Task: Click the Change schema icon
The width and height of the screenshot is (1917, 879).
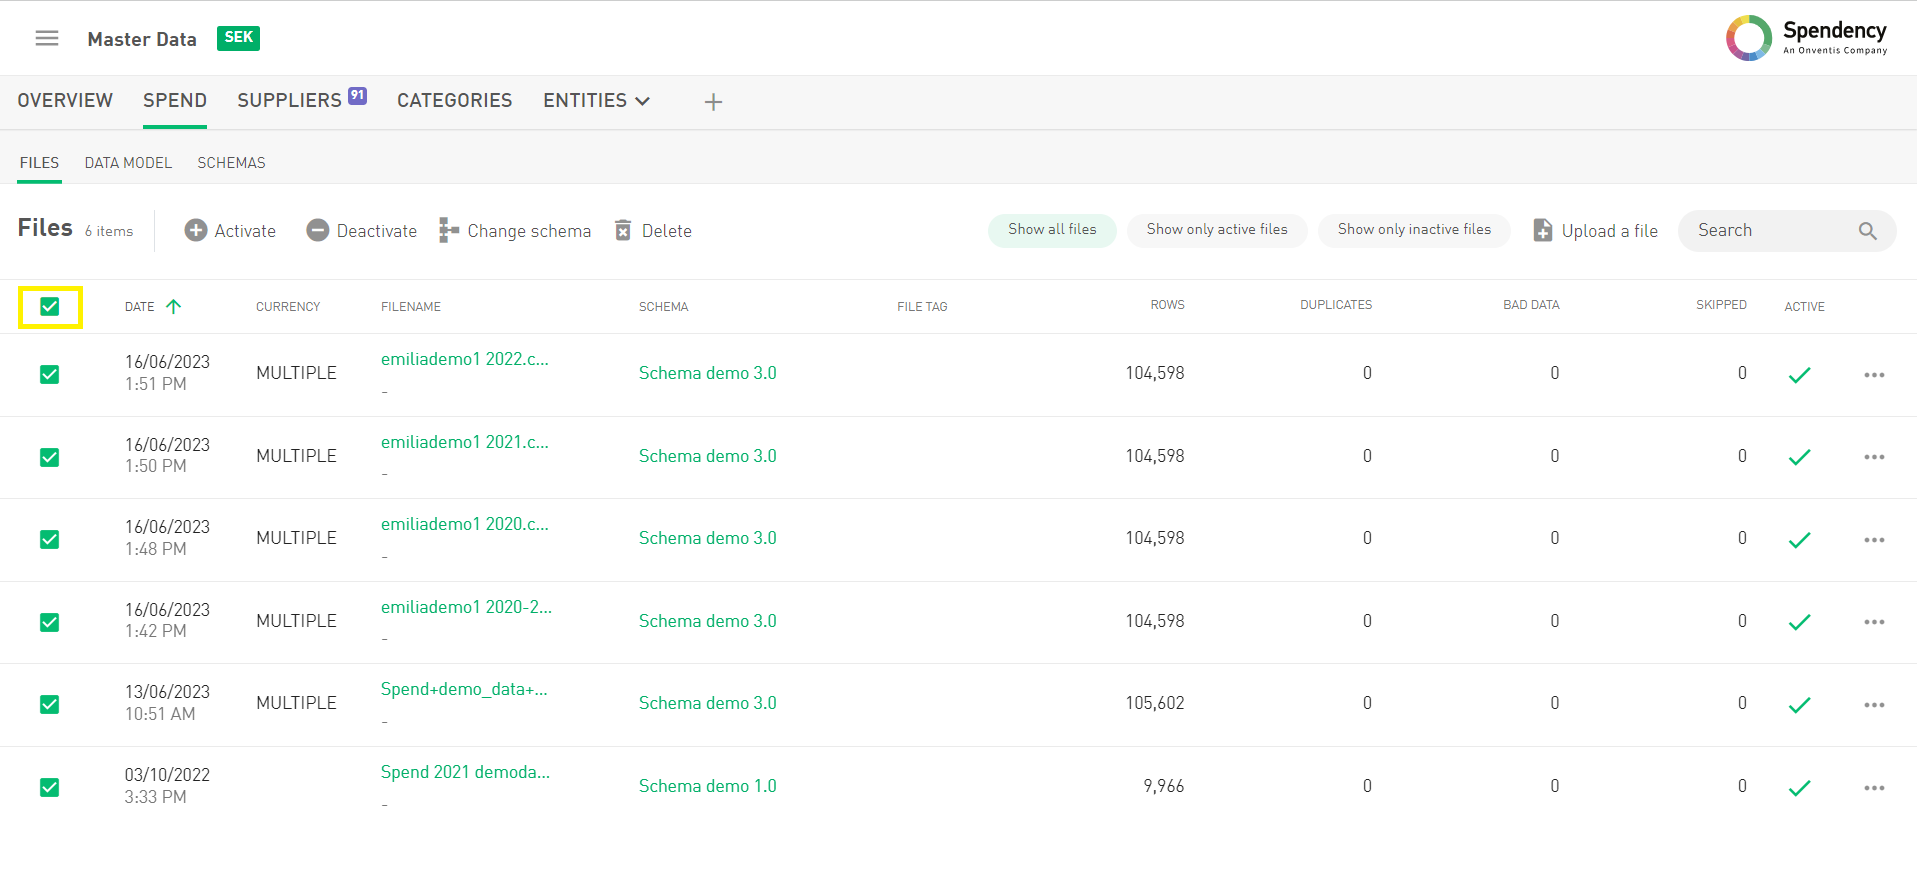Action: pos(449,231)
